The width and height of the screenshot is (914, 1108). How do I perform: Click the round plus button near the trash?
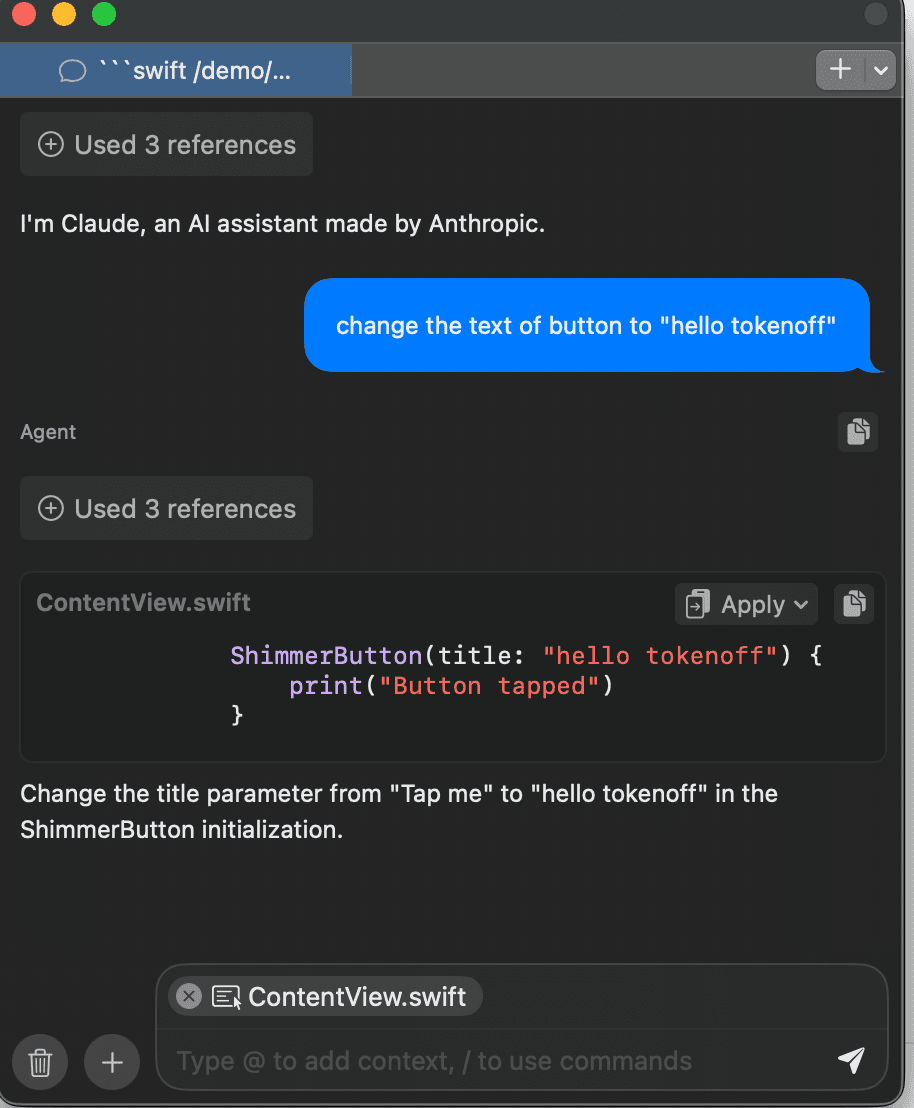click(x=112, y=1061)
